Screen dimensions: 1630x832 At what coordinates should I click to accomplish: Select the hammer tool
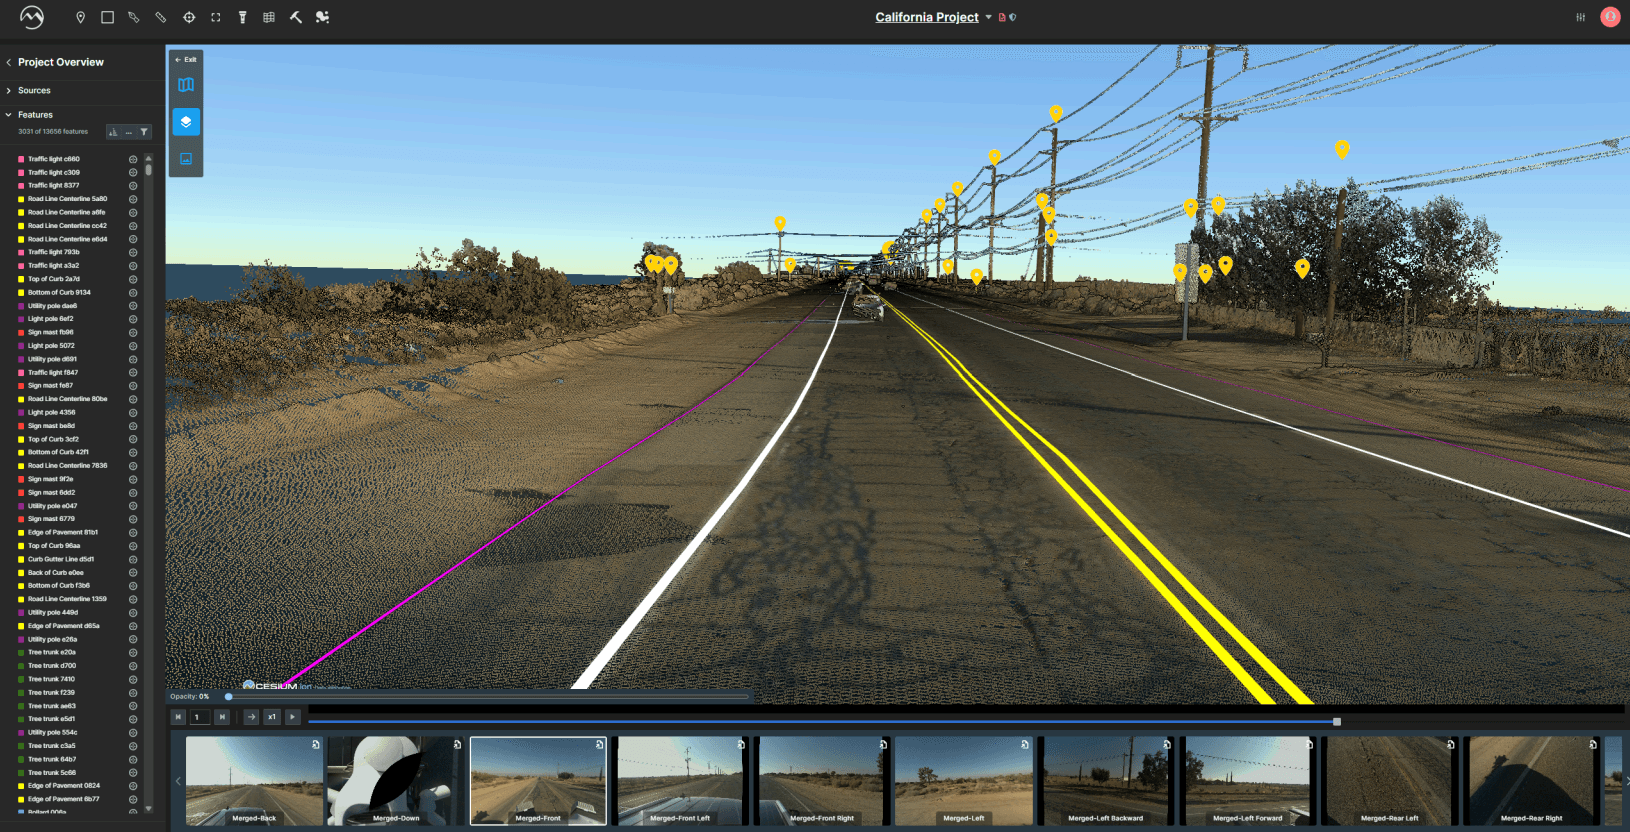pos(296,17)
